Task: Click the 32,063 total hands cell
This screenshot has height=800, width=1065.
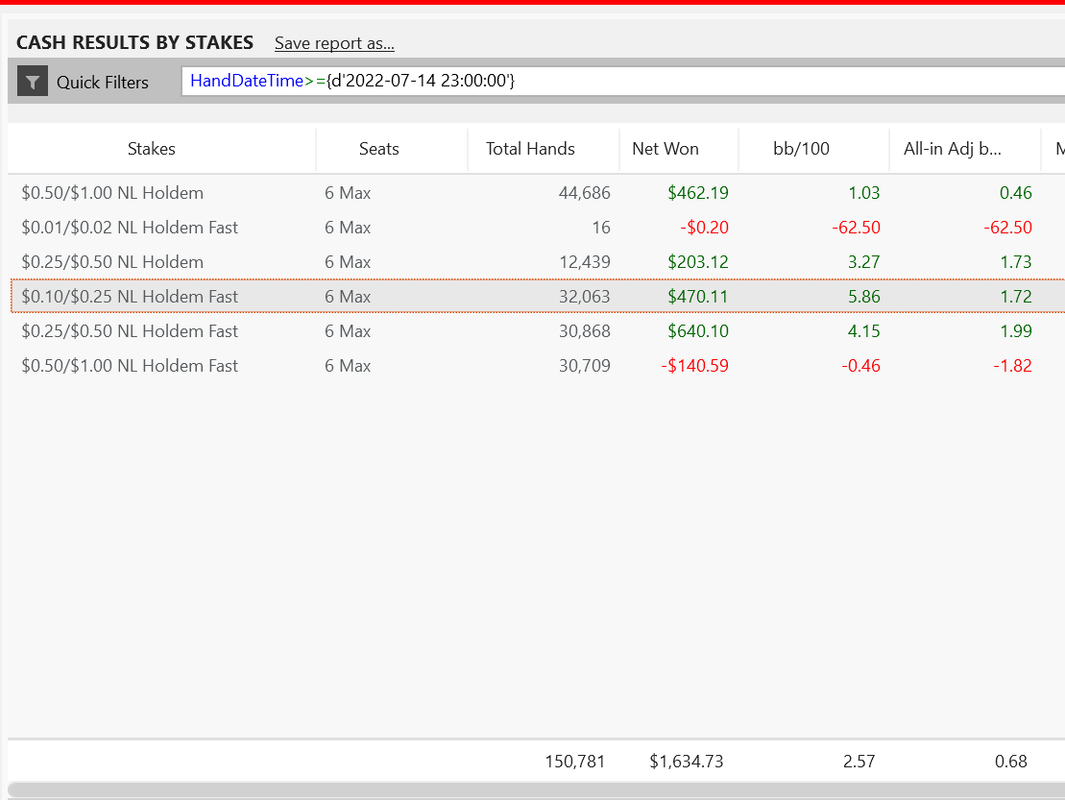Action: (584, 296)
